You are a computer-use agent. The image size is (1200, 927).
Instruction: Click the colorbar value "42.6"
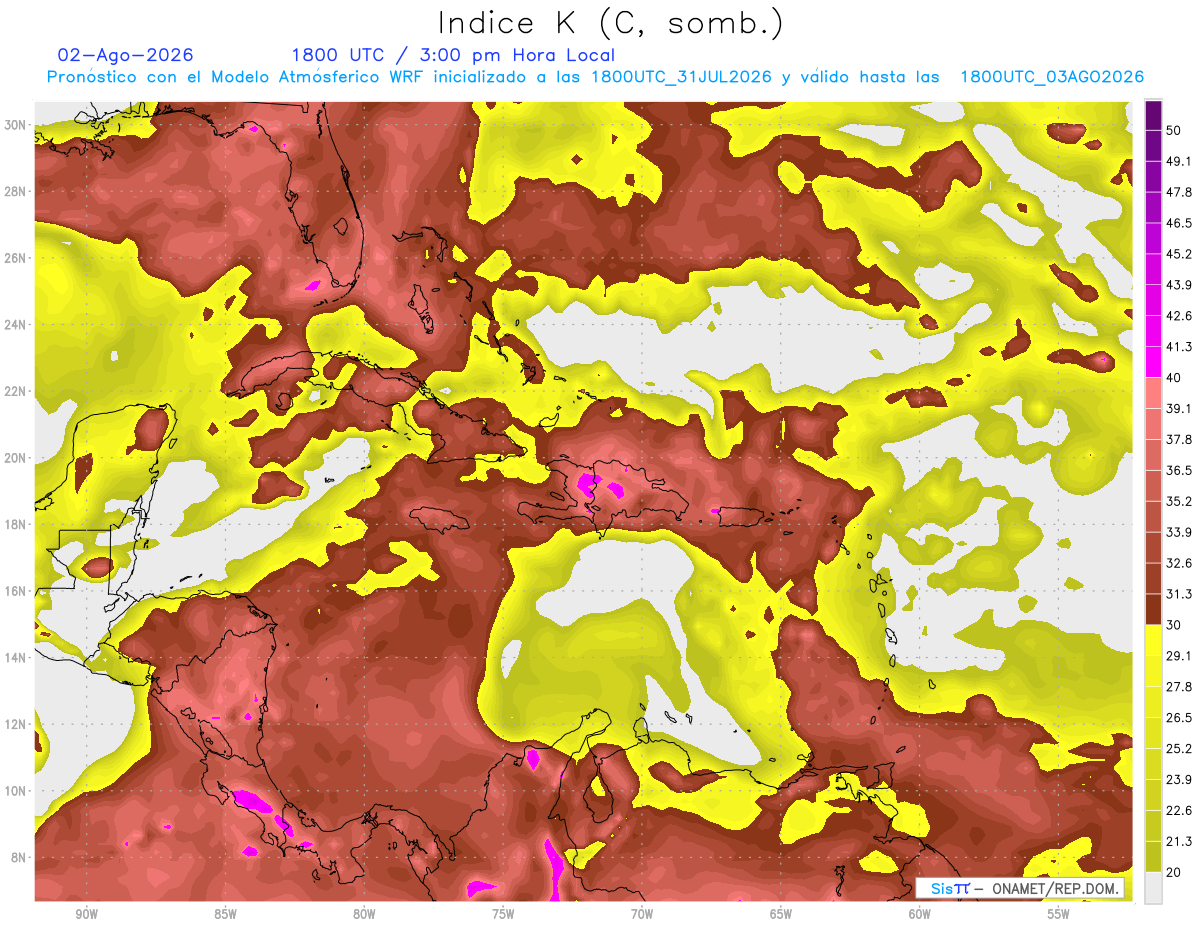coord(1180,316)
